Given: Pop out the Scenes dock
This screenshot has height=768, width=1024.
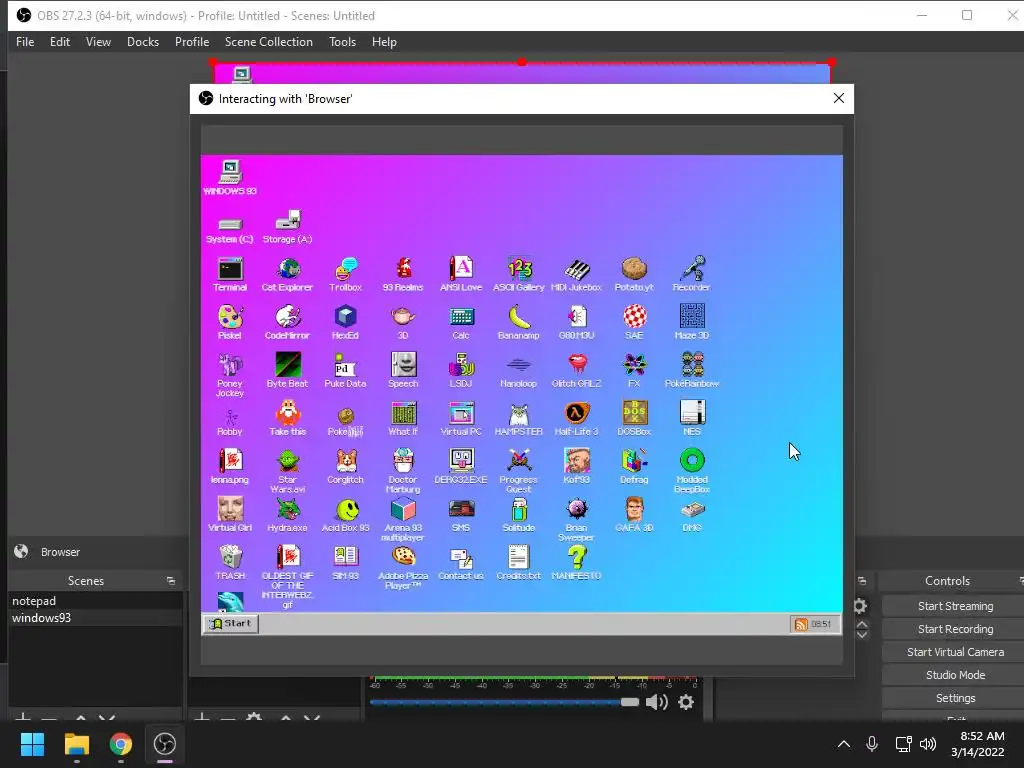Looking at the screenshot, I should point(170,581).
